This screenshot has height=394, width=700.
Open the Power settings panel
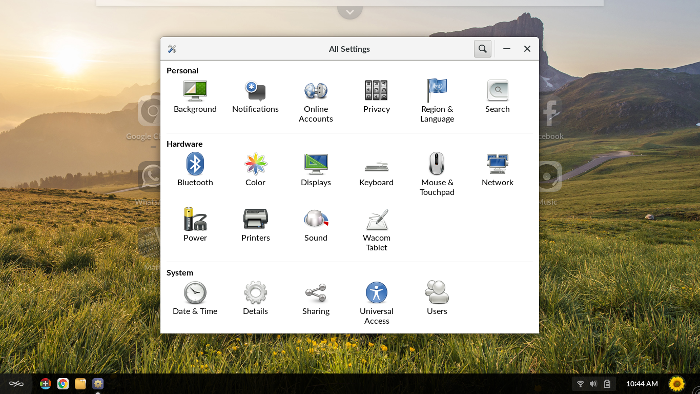[195, 225]
